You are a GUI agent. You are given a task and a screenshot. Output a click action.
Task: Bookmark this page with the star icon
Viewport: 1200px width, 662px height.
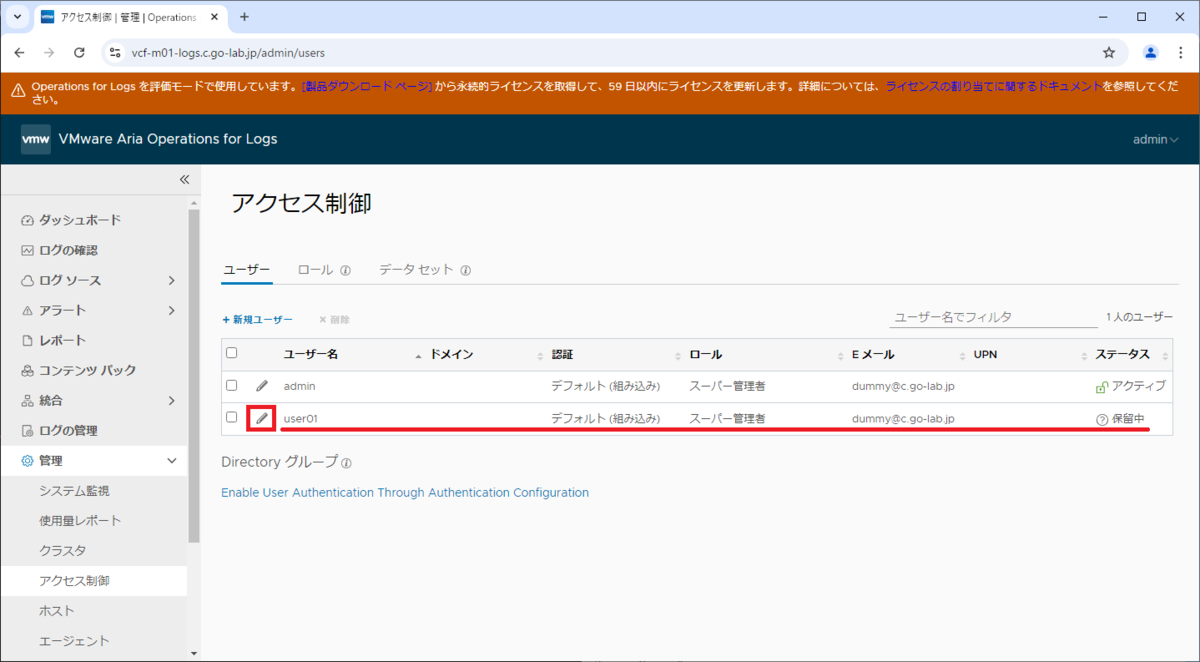(1108, 52)
